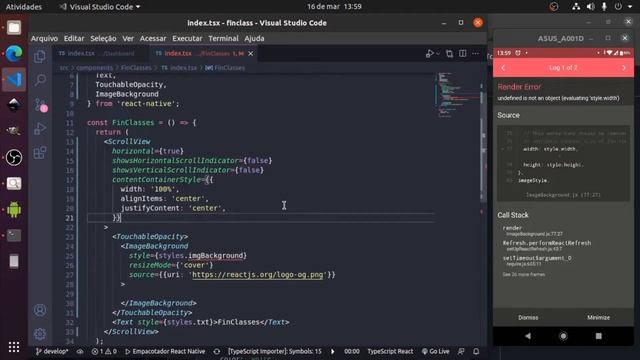Click Refresh.performReactRefresh call stack entry

pyautogui.click(x=547, y=245)
